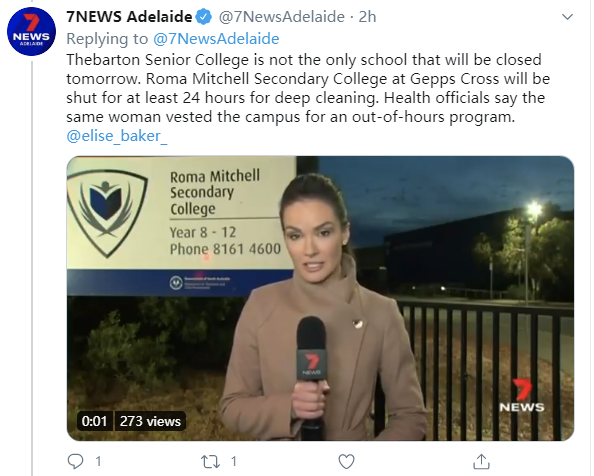Click the 273 views counter

150,421
